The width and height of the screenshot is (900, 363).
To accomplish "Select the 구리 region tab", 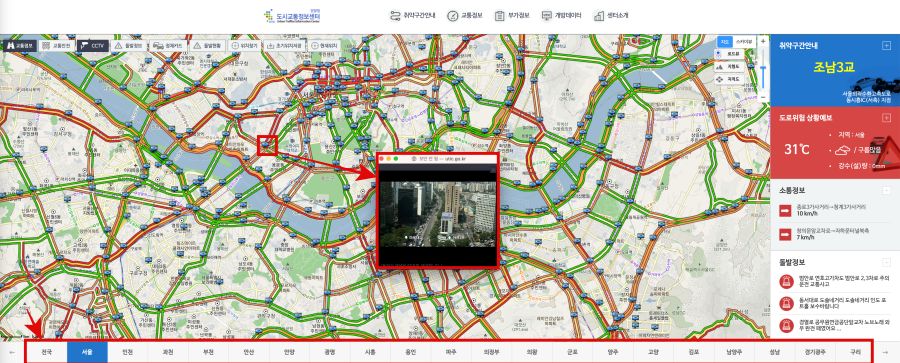I will [856, 352].
